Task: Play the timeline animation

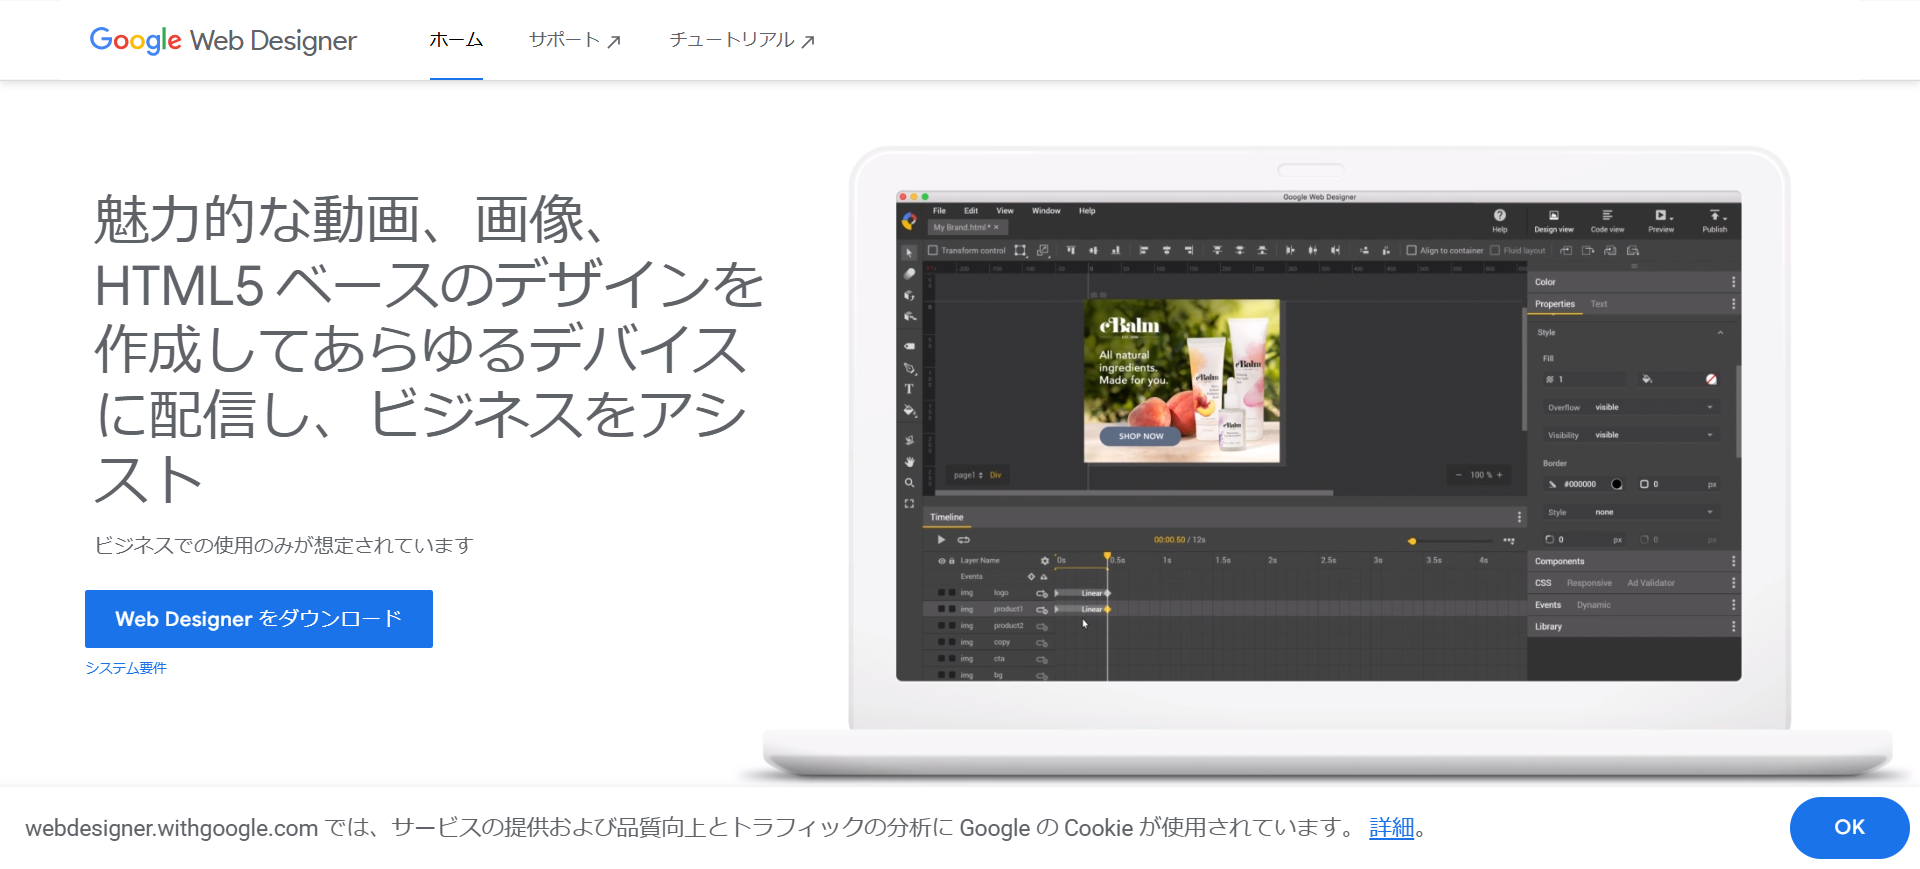Action: [941, 540]
